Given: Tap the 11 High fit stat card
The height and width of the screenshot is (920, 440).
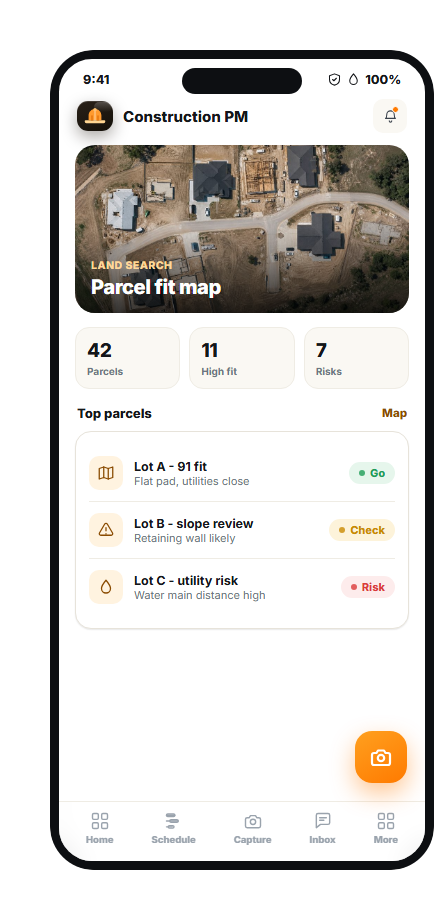Looking at the screenshot, I should (x=242, y=358).
